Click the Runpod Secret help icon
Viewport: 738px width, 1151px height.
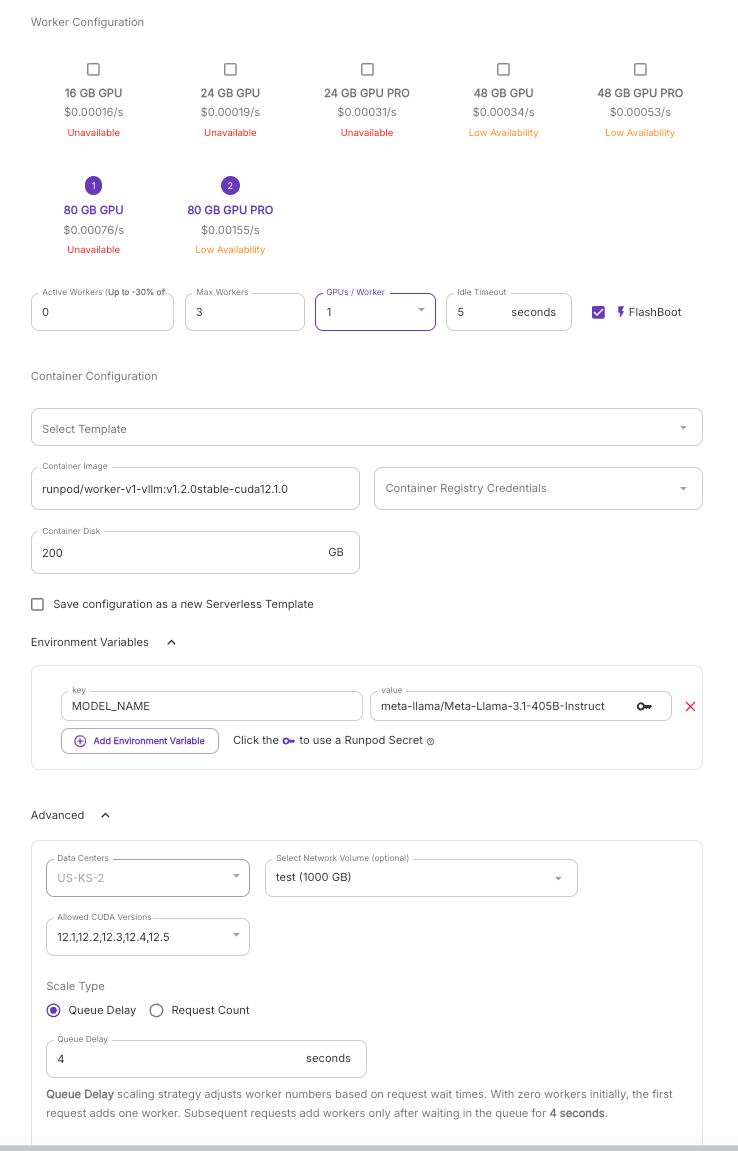pyautogui.click(x=431, y=742)
